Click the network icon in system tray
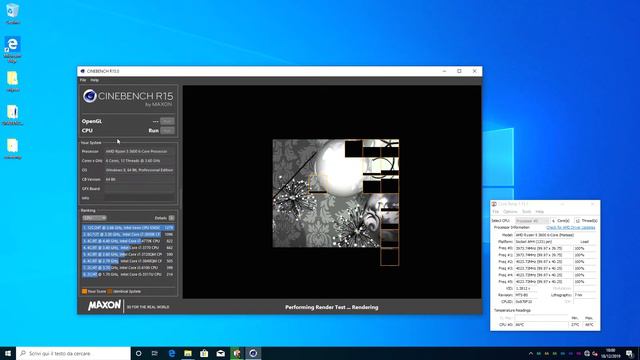 coord(587,353)
